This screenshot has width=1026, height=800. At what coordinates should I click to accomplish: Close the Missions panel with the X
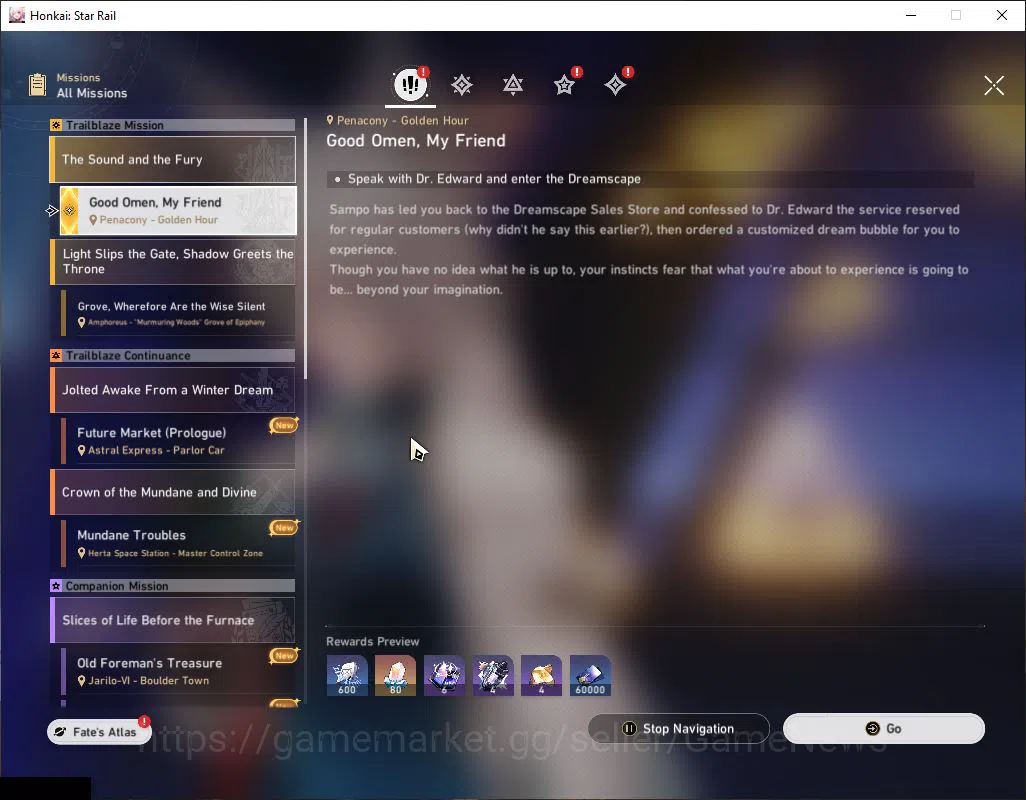tap(994, 85)
